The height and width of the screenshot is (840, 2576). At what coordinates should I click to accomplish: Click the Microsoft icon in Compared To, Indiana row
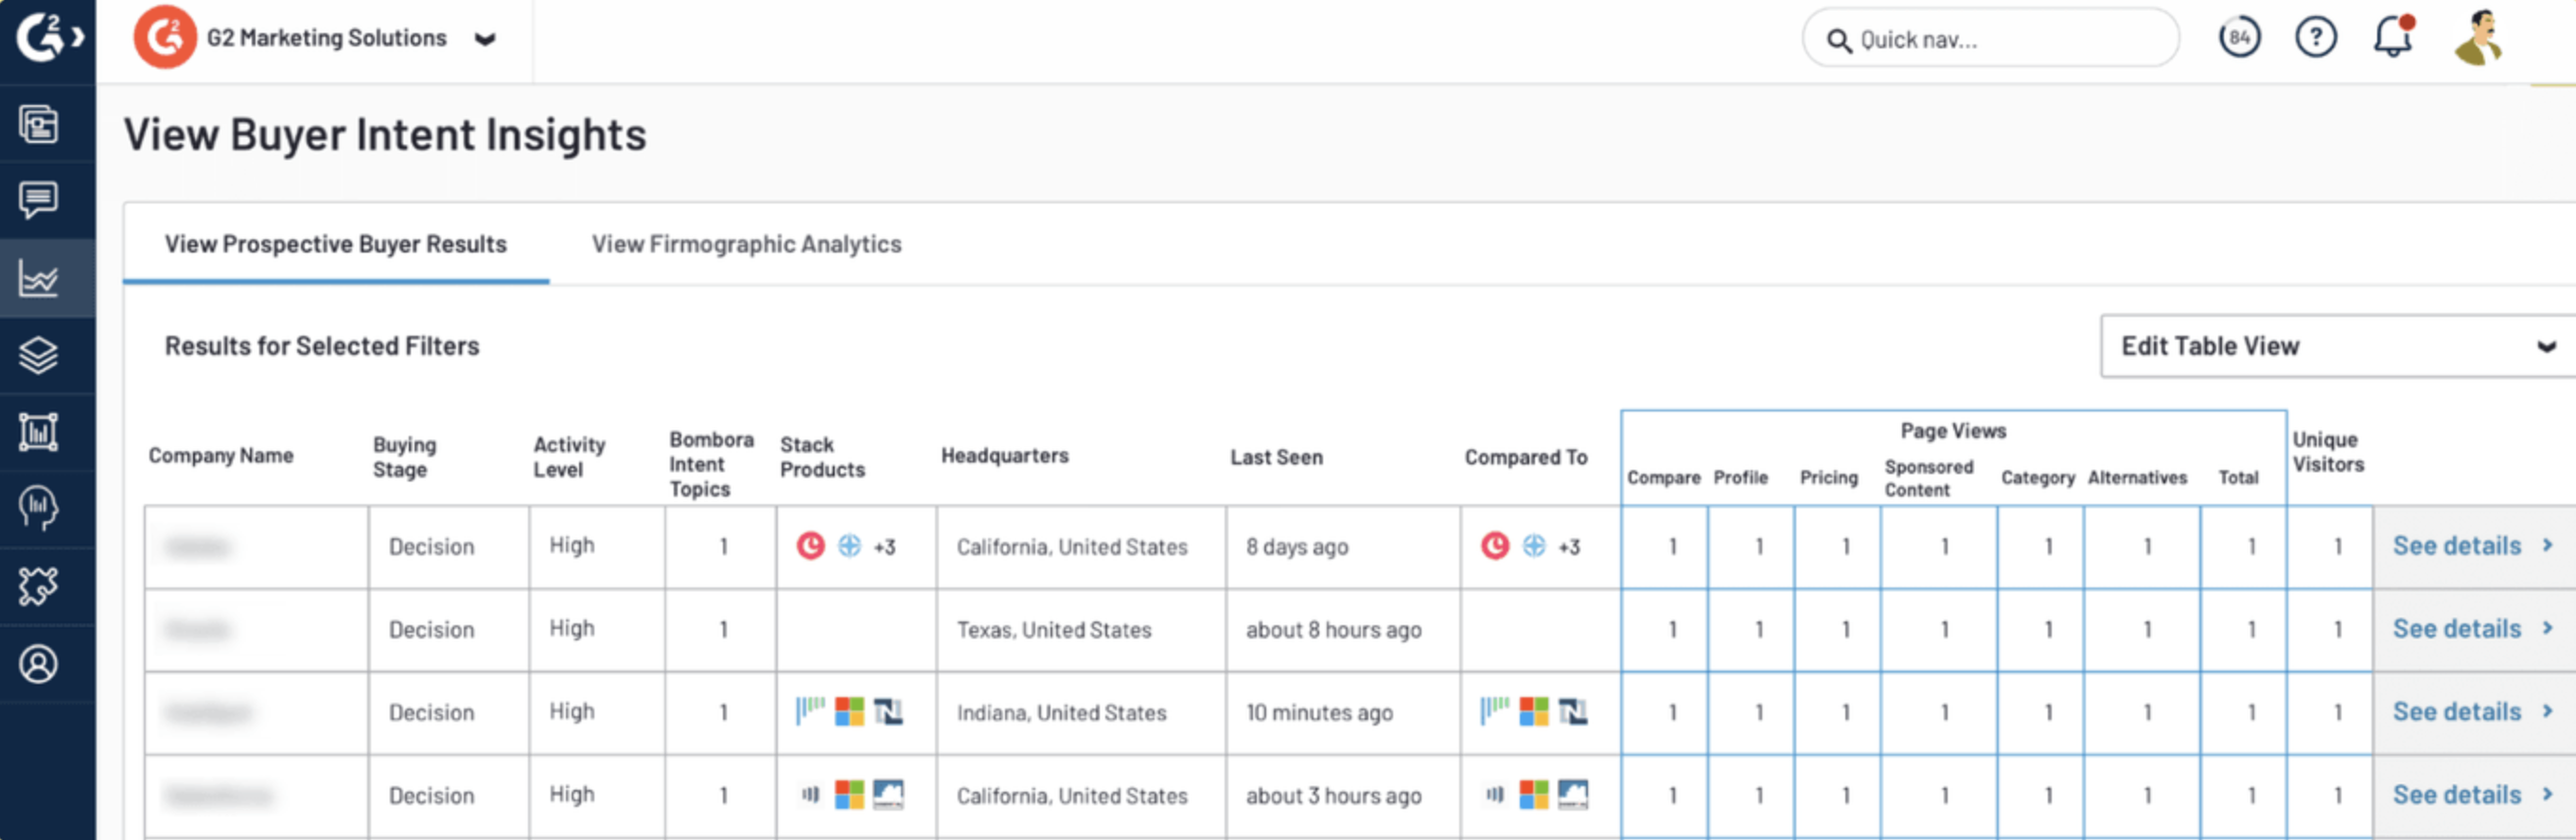click(1533, 712)
